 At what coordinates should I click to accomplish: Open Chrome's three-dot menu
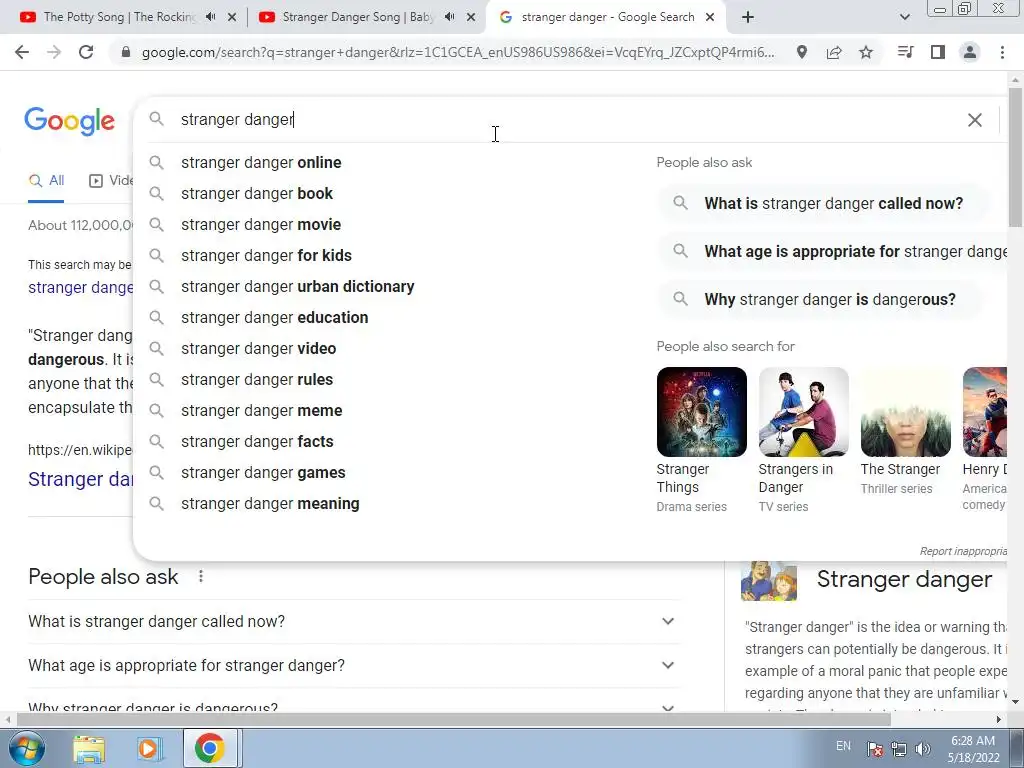(x=1002, y=52)
